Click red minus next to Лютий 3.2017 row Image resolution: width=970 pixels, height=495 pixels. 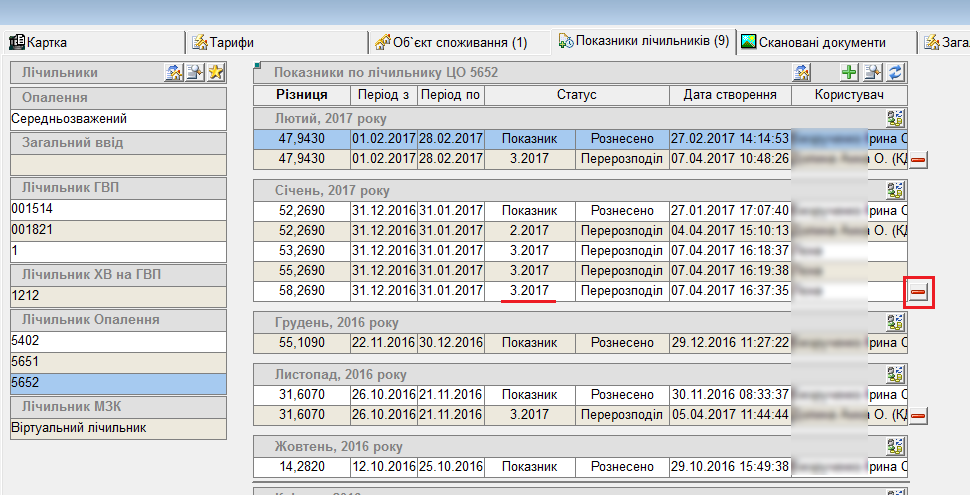918,159
